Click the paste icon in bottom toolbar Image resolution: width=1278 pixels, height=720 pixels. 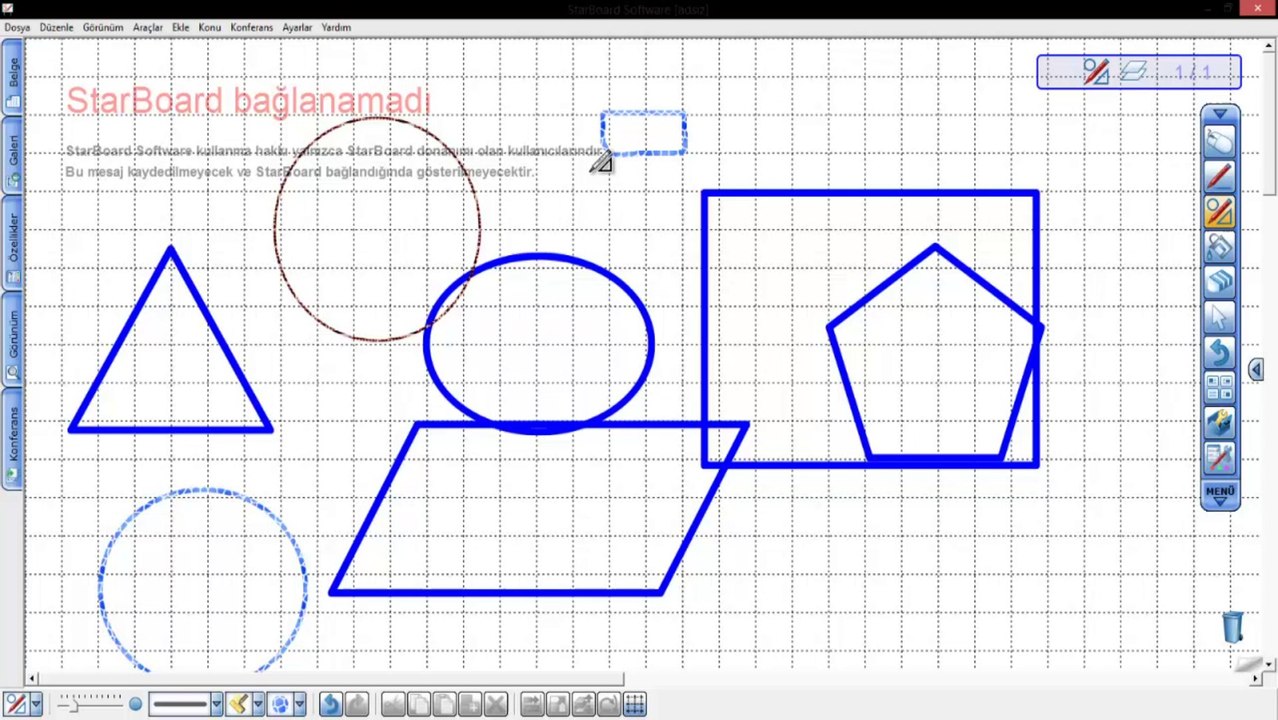coord(444,704)
